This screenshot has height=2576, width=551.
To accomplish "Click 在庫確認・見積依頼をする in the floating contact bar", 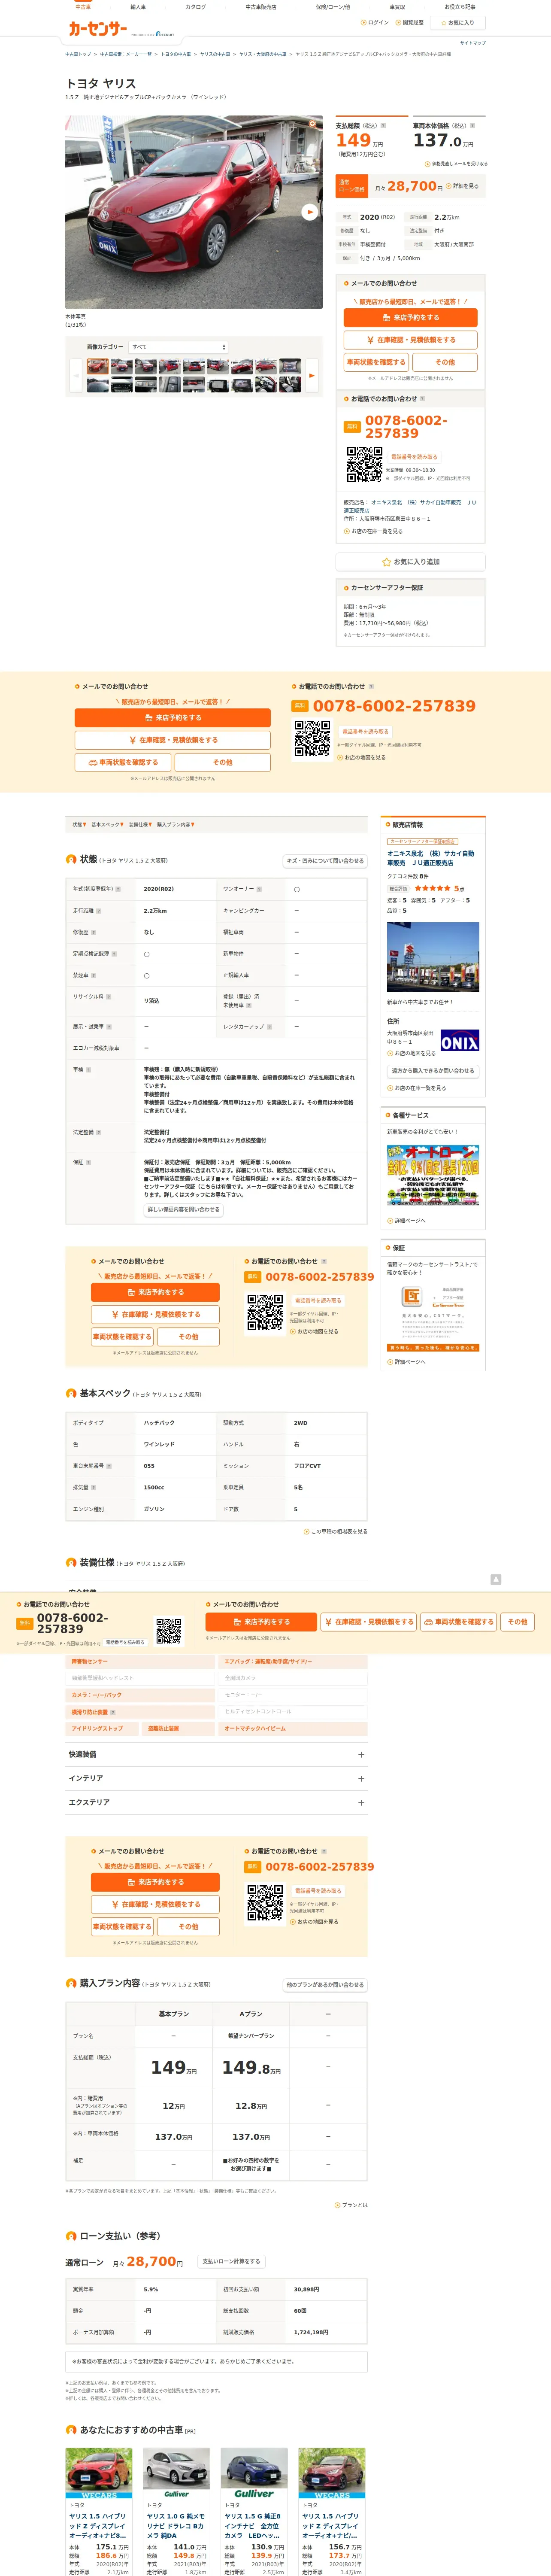I will (369, 1622).
